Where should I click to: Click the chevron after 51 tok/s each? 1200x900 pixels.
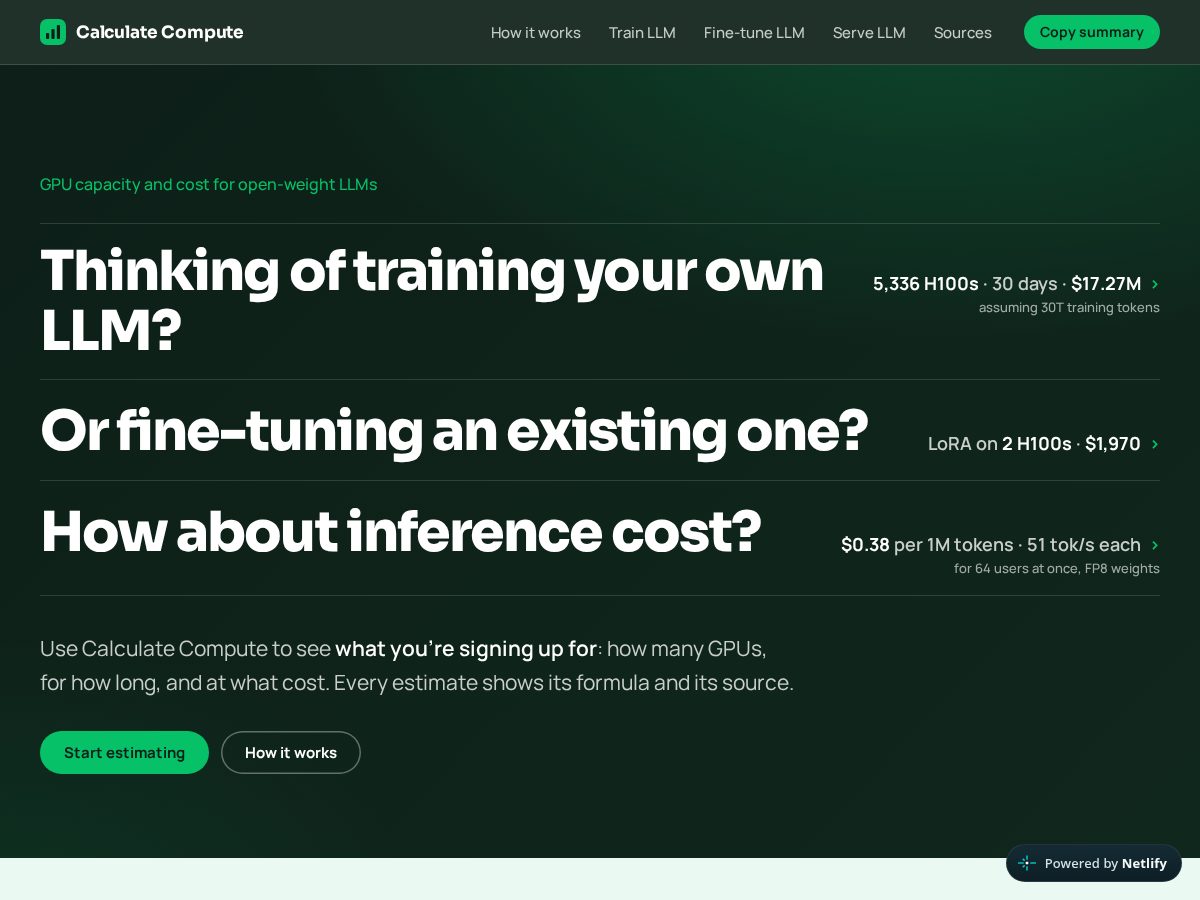tap(1155, 545)
